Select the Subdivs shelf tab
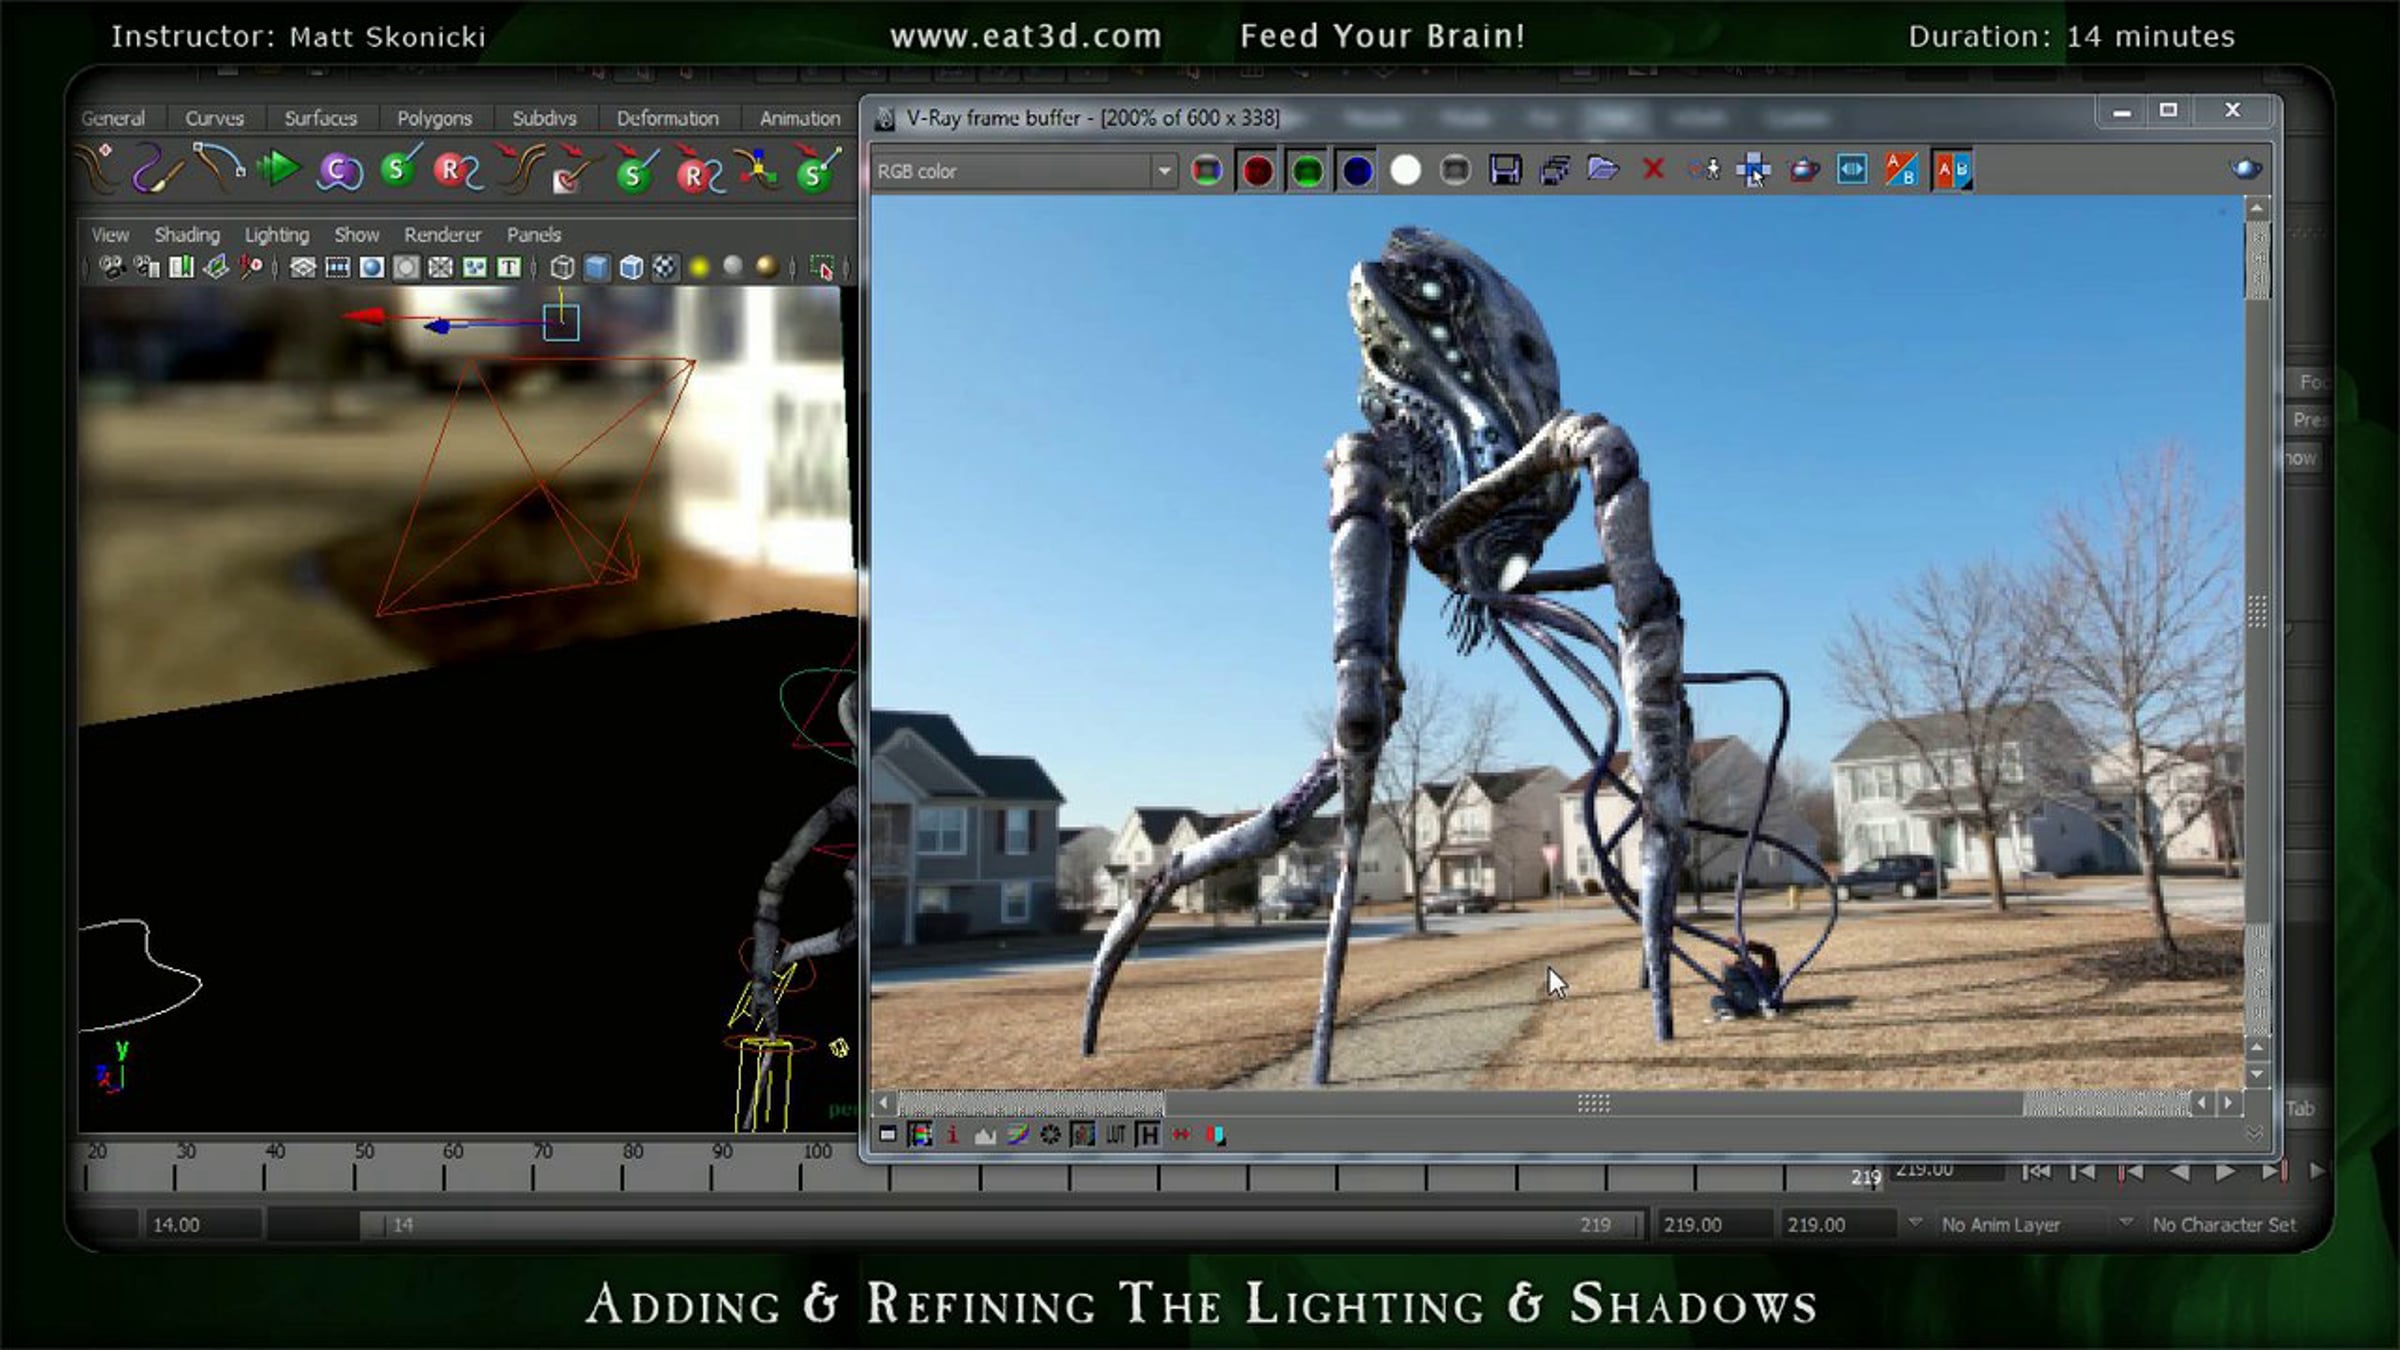Image resolution: width=2400 pixels, height=1350 pixels. 544,118
